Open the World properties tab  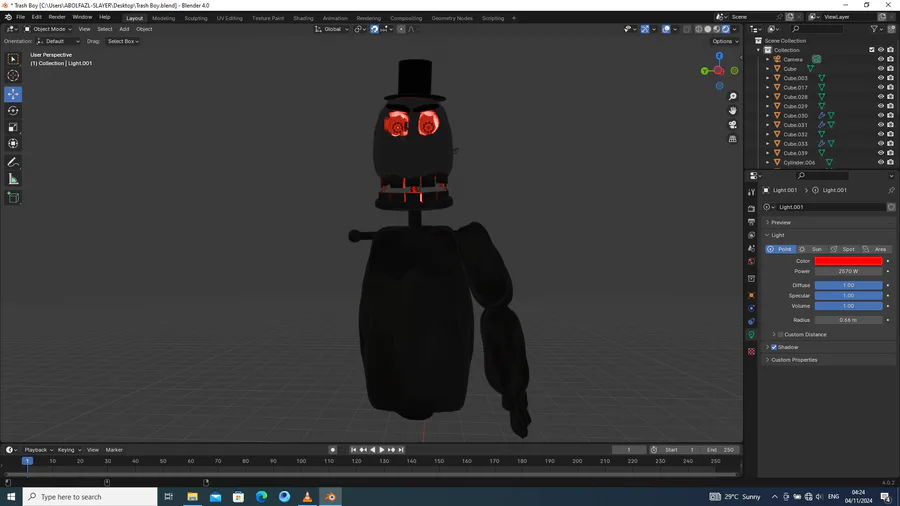point(751,262)
